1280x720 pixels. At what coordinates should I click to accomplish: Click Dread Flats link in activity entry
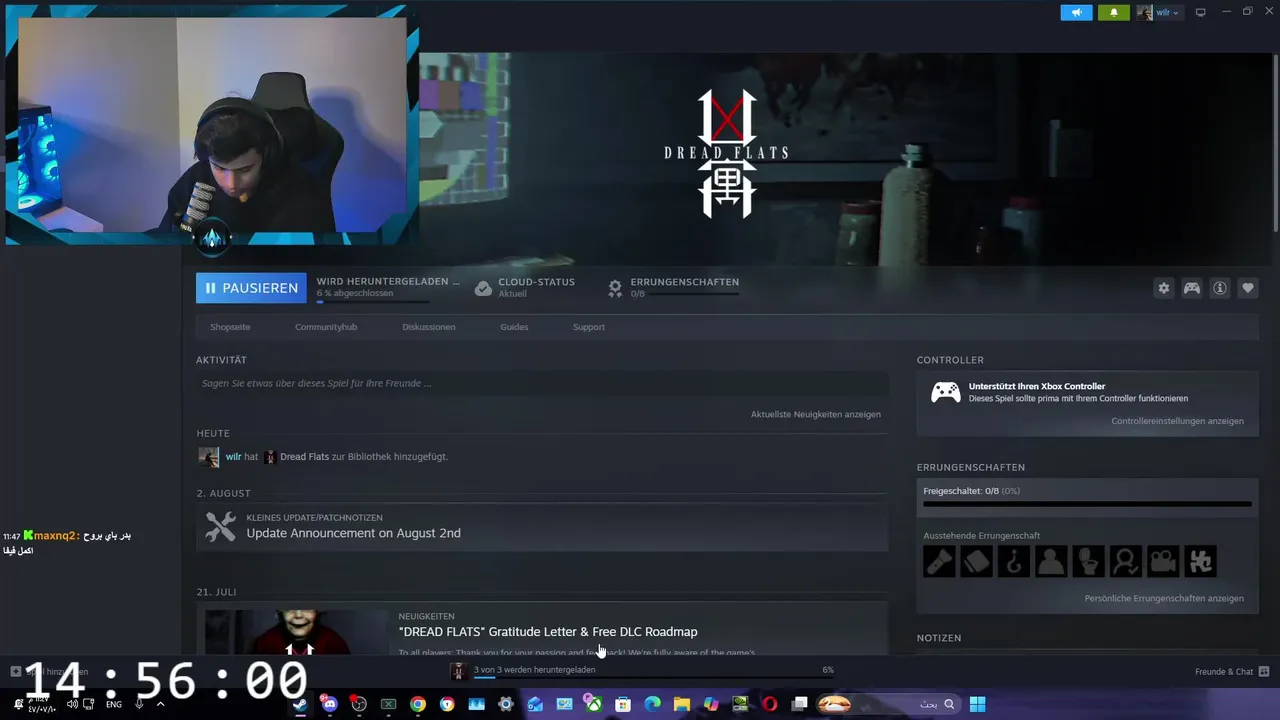pyautogui.click(x=304, y=457)
